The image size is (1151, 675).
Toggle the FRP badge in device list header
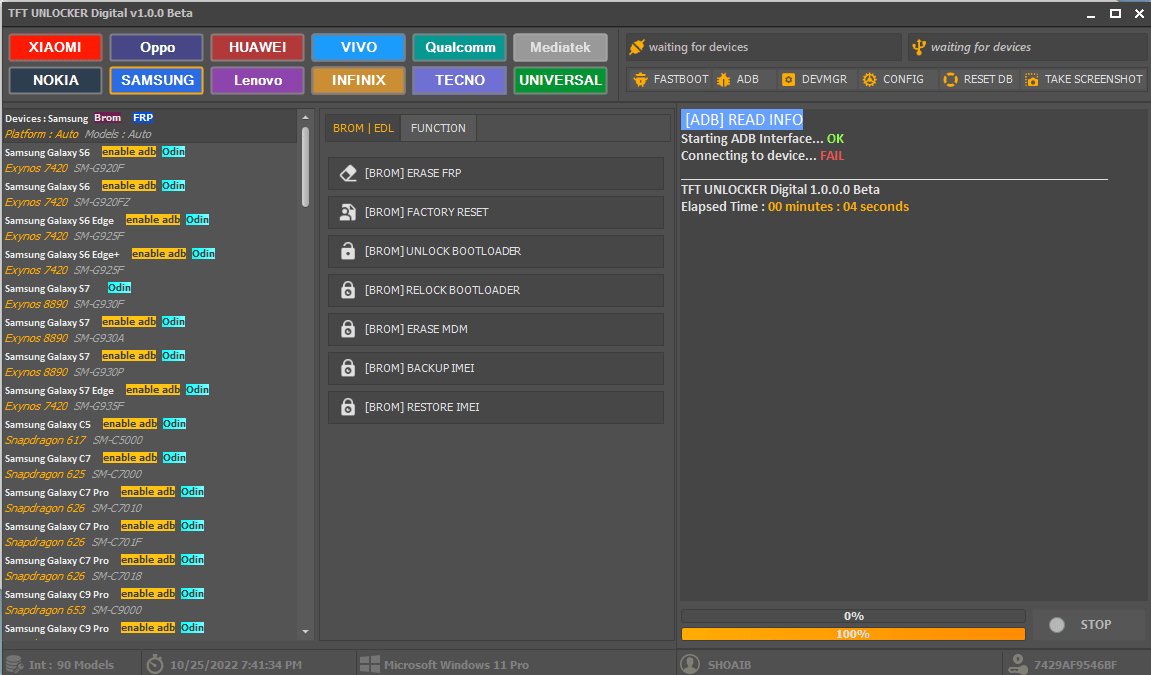pos(142,117)
